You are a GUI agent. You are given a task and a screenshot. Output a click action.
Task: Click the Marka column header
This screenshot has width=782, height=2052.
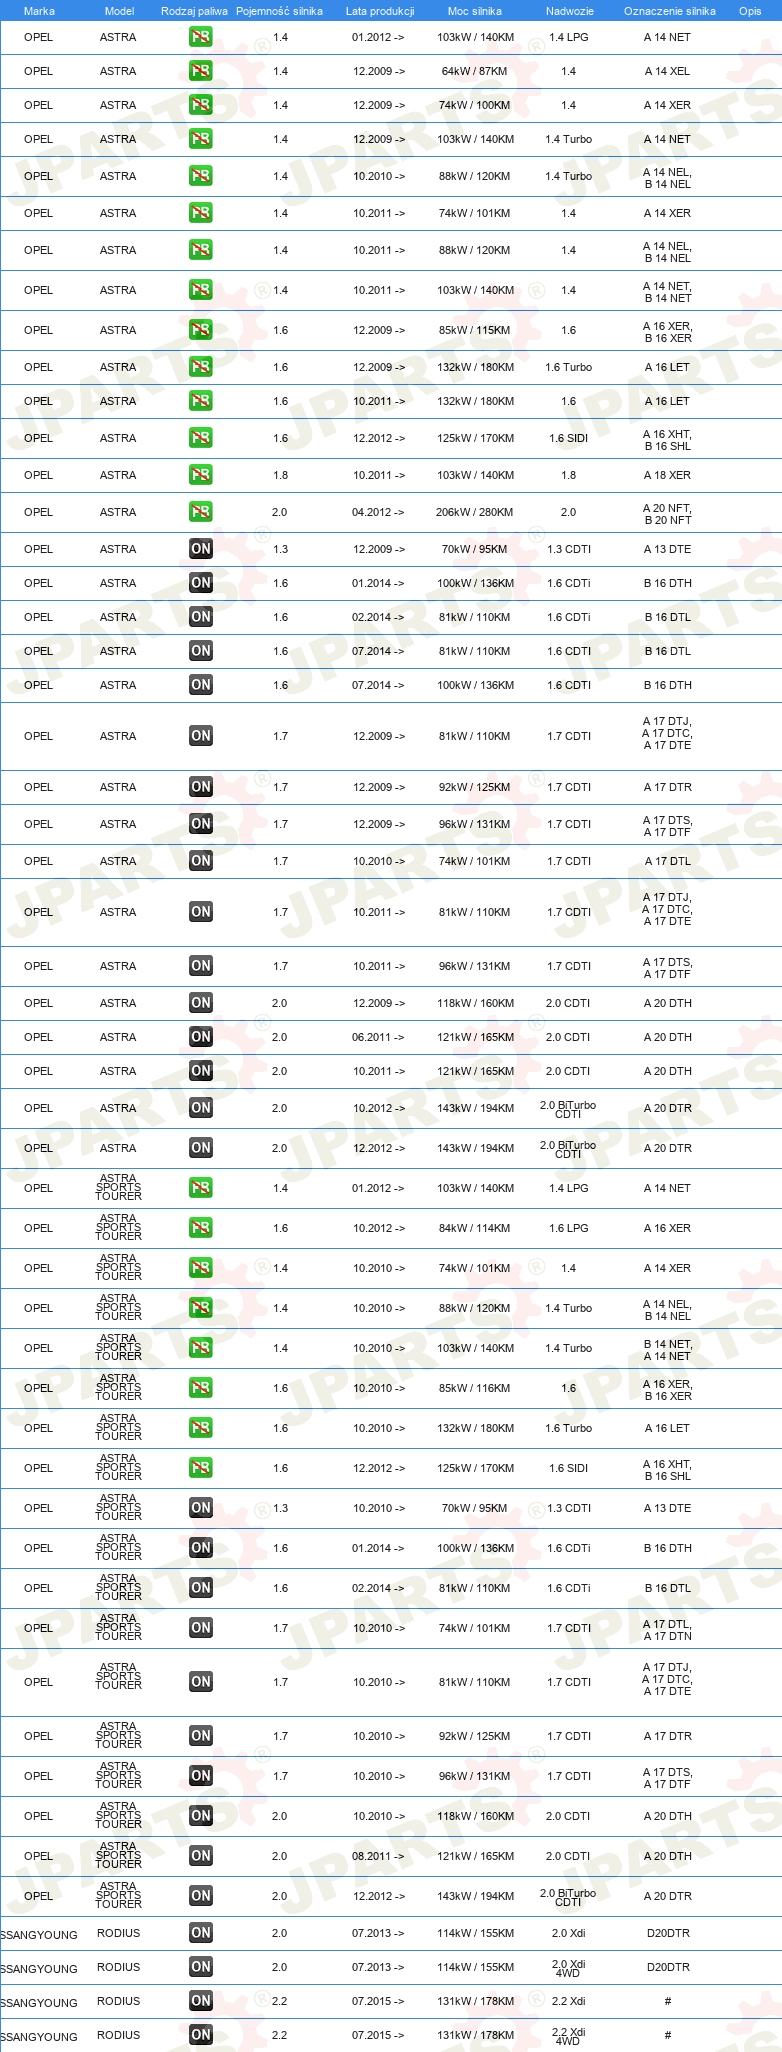click(39, 11)
